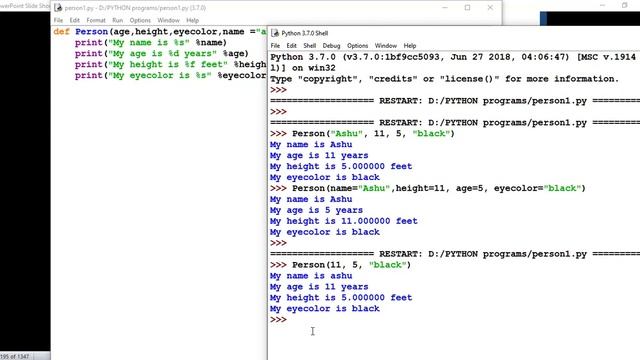
Task: Open Options menu in person1.py editor
Action: pos(140,20)
